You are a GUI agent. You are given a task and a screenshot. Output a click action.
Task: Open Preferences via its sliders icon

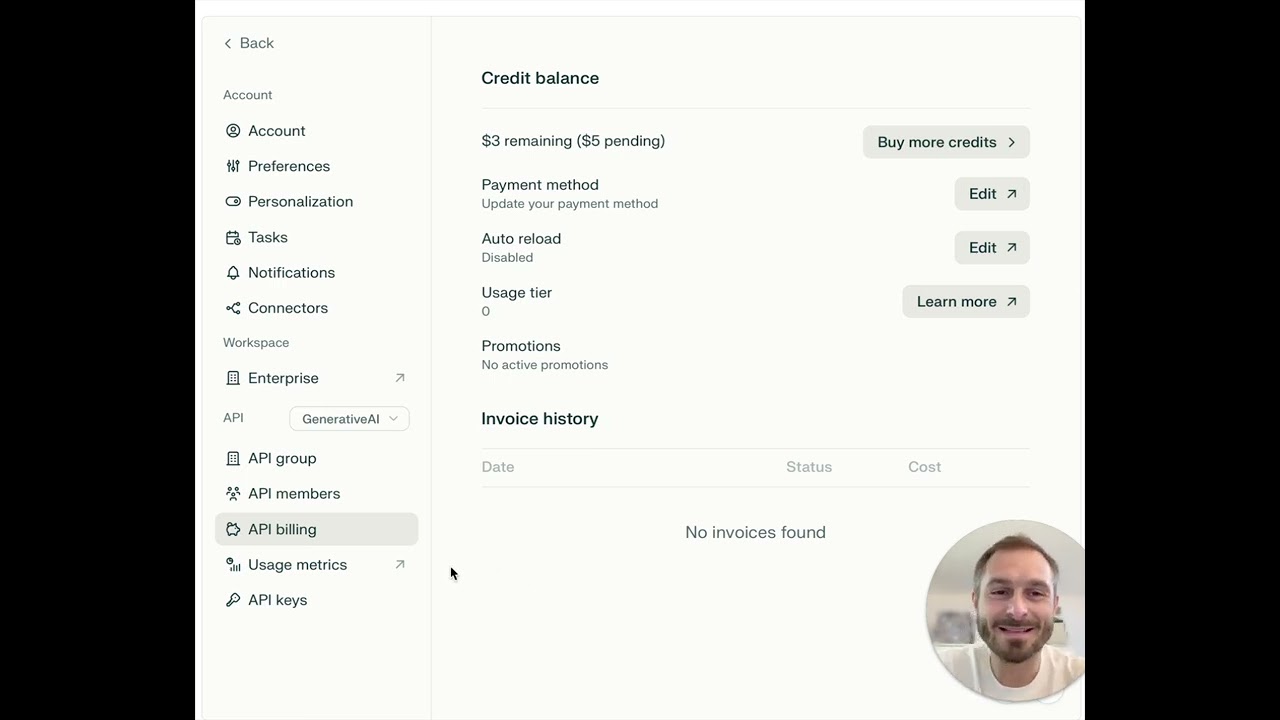tap(233, 166)
